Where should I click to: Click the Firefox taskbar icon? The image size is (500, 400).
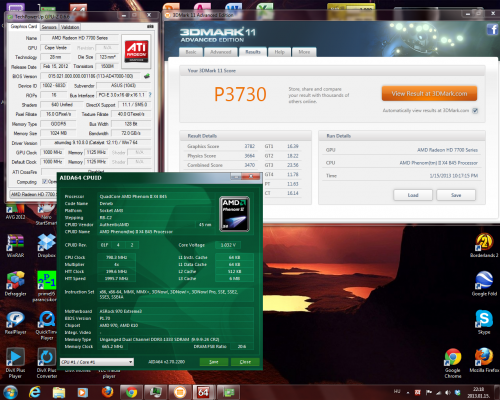coord(107,392)
